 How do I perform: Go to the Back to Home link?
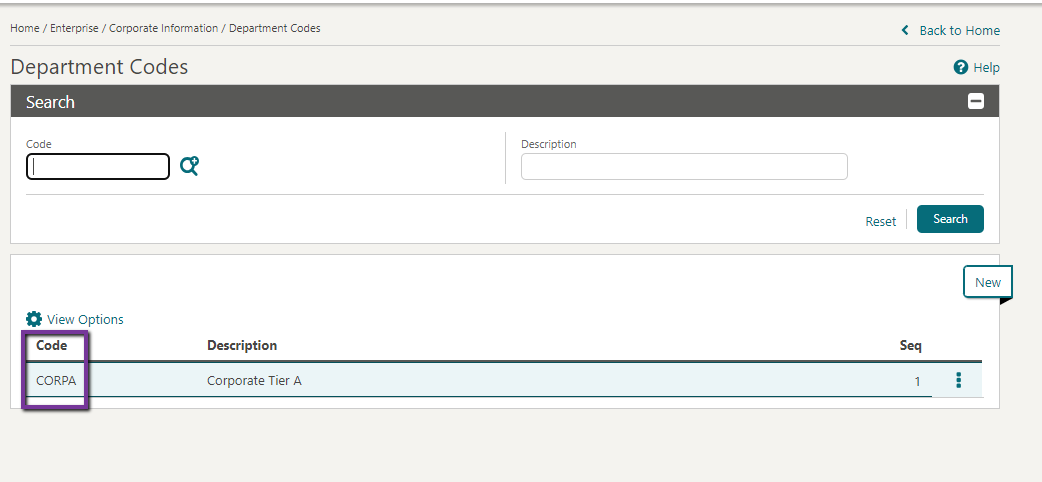click(x=959, y=31)
